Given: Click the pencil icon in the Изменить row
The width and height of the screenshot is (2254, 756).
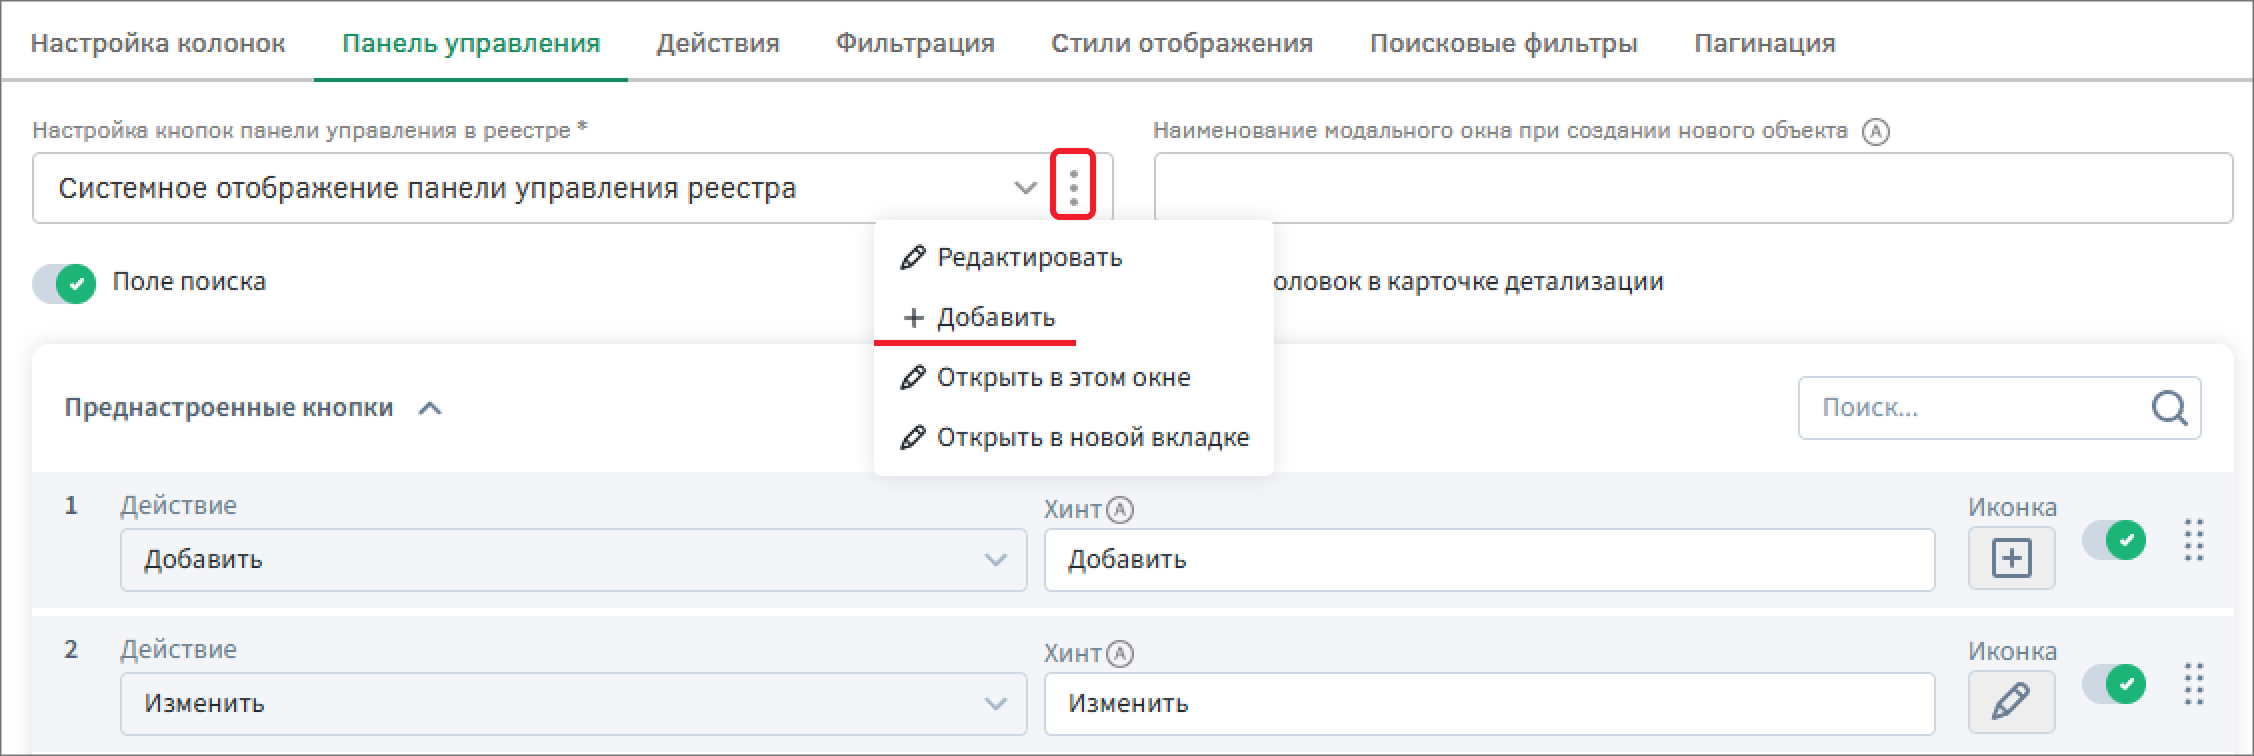Looking at the screenshot, I should [2011, 702].
